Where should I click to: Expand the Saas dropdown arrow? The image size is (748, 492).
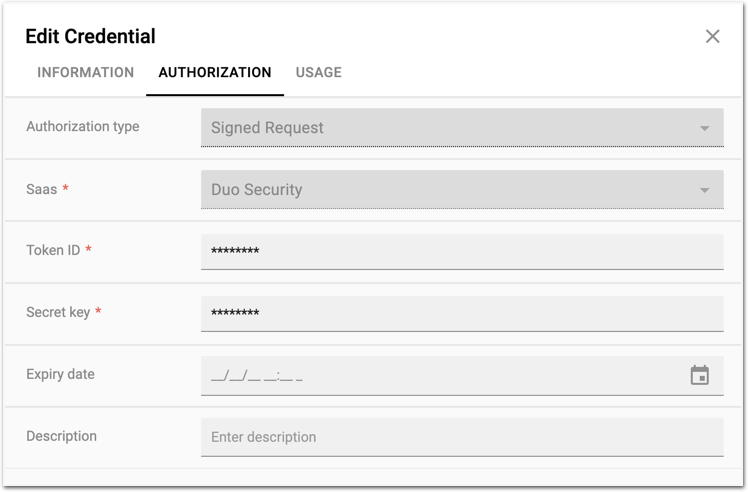tap(704, 191)
